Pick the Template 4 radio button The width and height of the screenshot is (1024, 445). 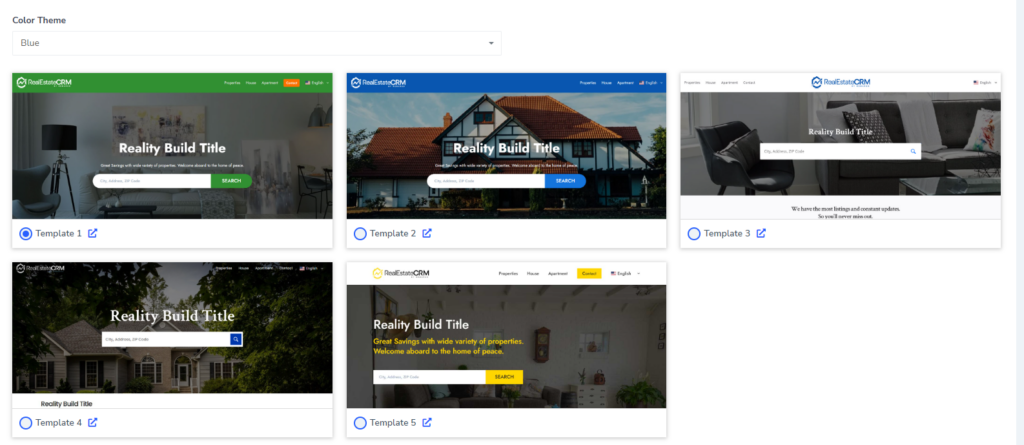26,422
